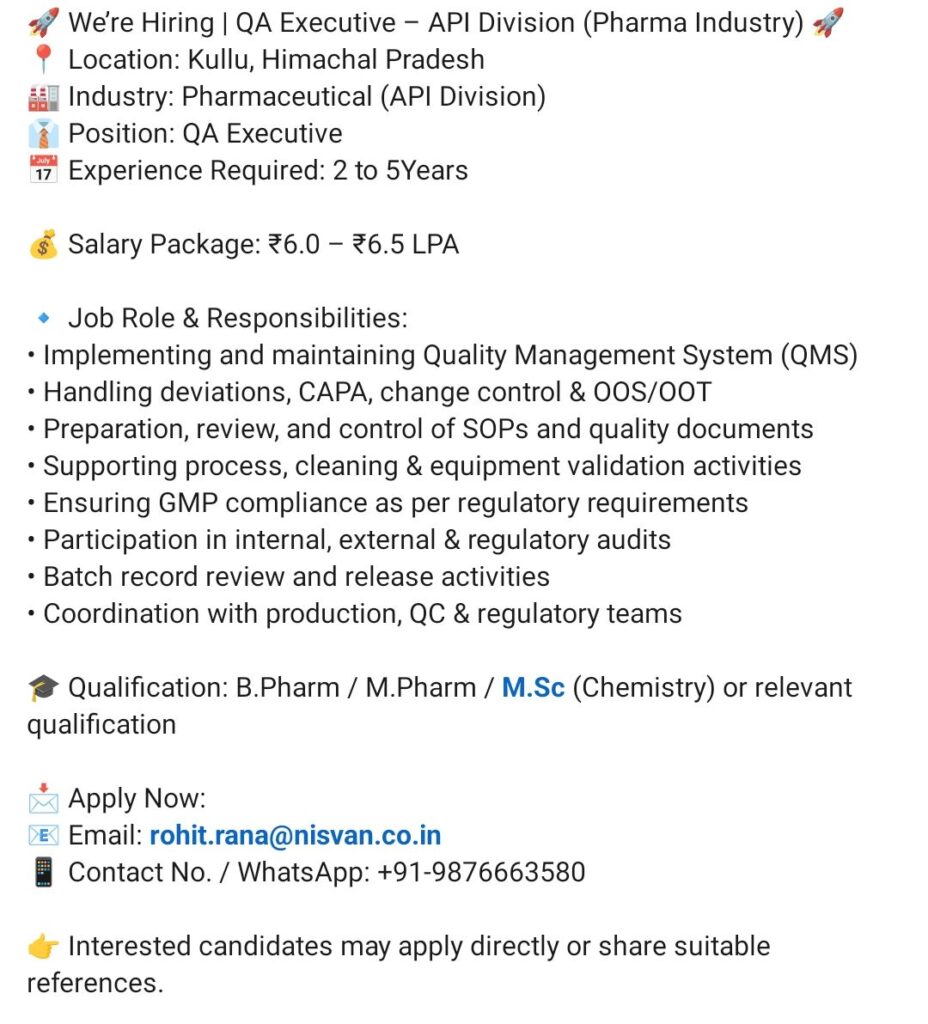The image size is (928, 1024).
Task: Click the blue diamond before Job Role
Action: (x=43, y=319)
